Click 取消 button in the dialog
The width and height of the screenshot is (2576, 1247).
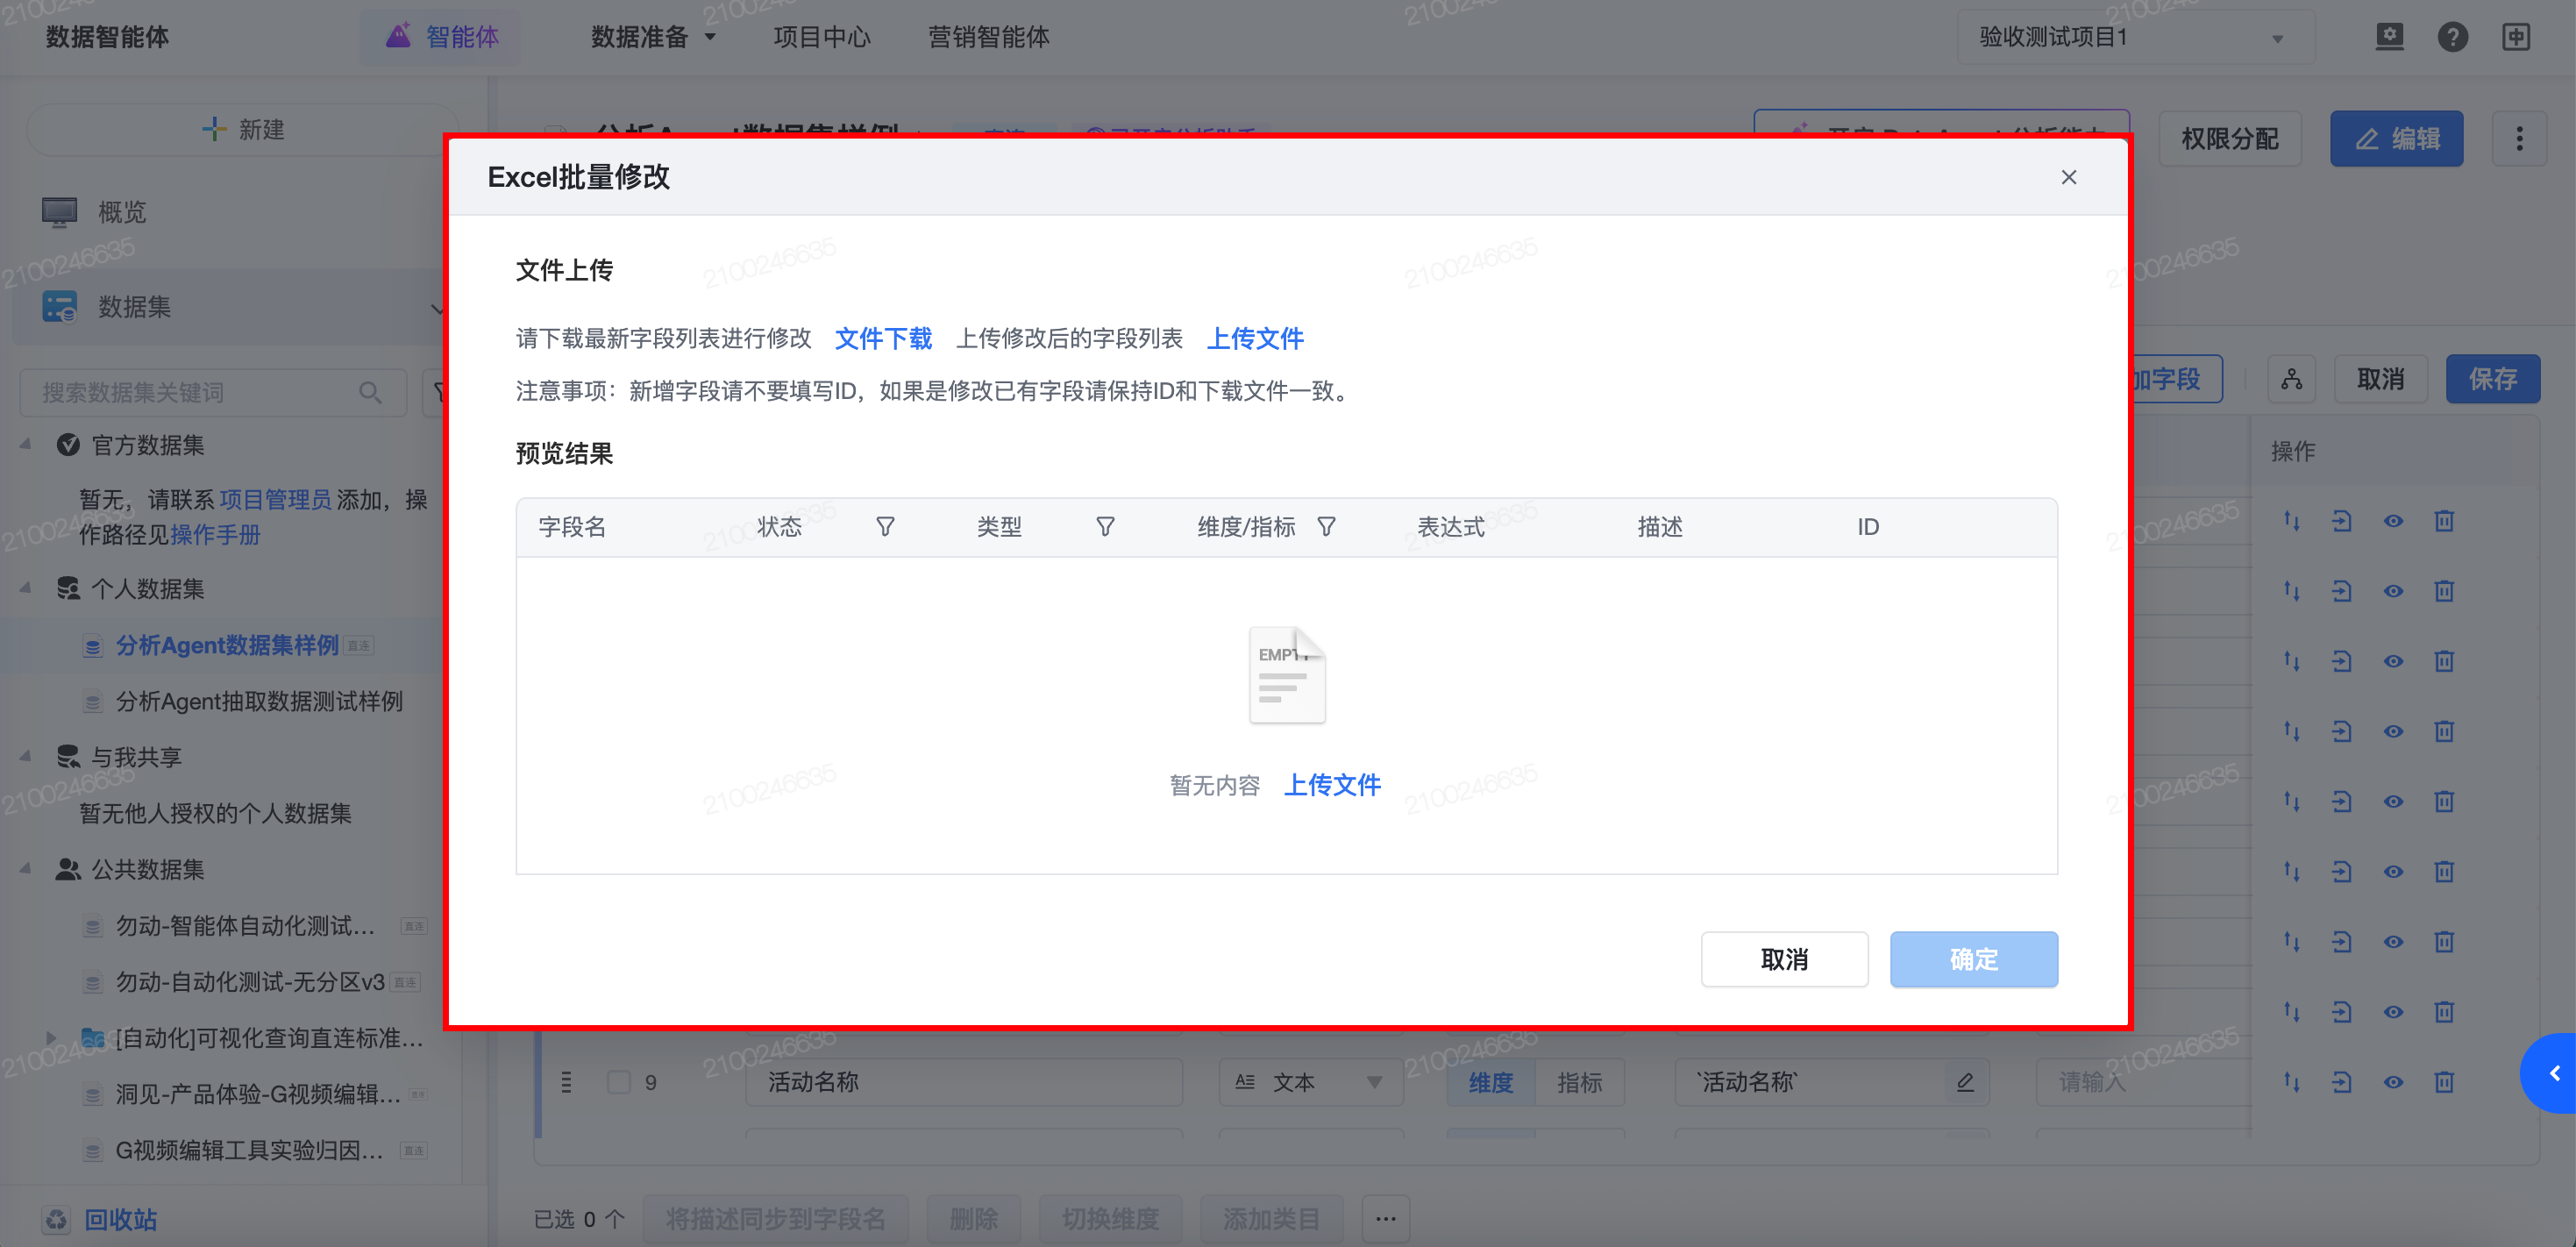(1783, 959)
